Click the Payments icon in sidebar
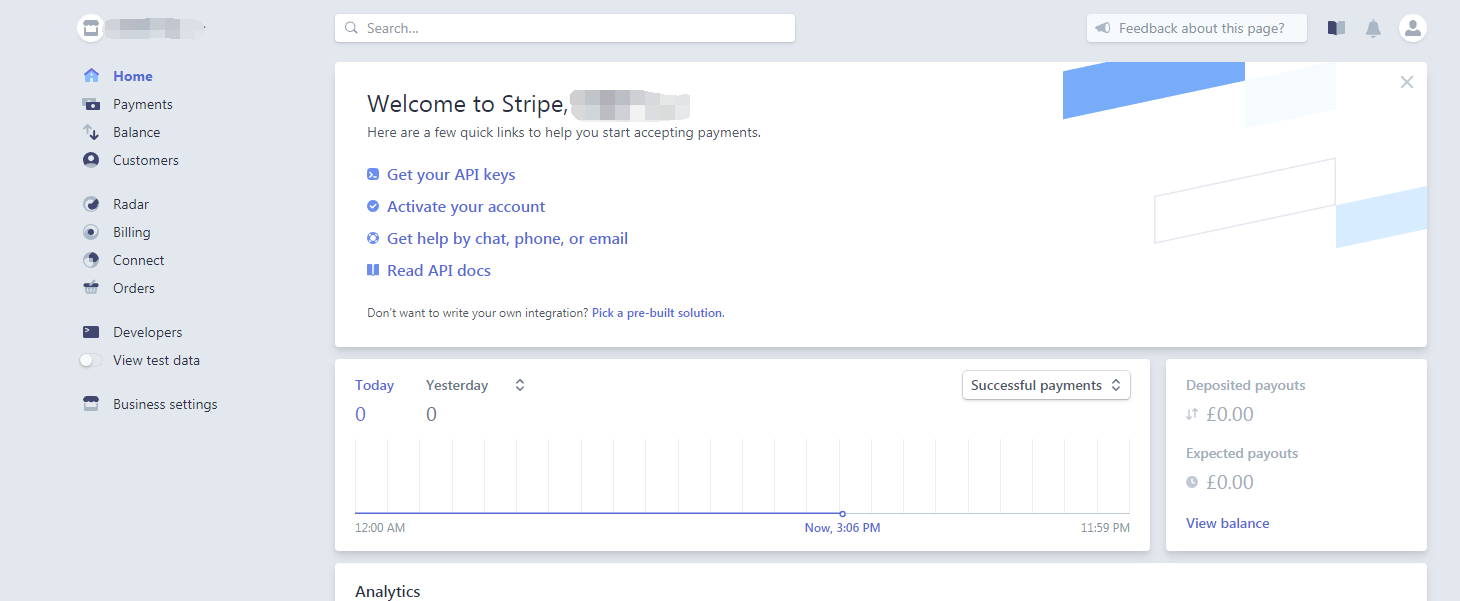 coord(91,104)
